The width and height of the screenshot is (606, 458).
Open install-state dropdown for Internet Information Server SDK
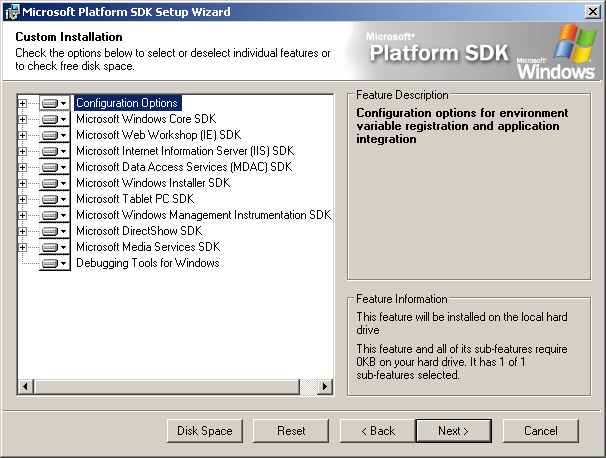(x=54, y=151)
